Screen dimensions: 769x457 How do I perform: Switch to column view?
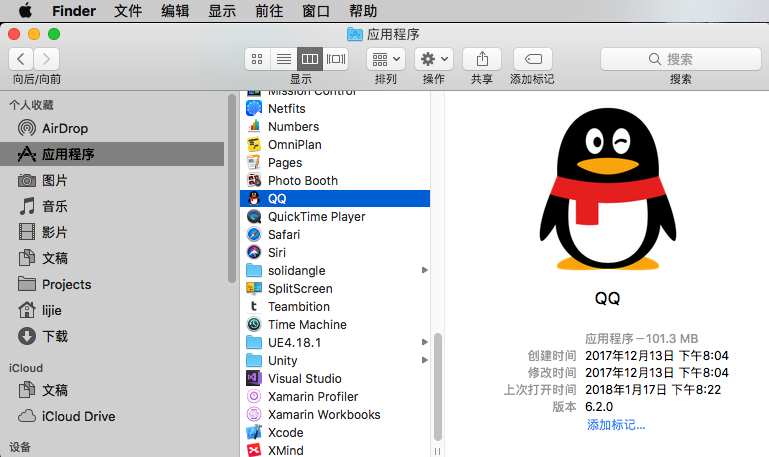[310, 59]
